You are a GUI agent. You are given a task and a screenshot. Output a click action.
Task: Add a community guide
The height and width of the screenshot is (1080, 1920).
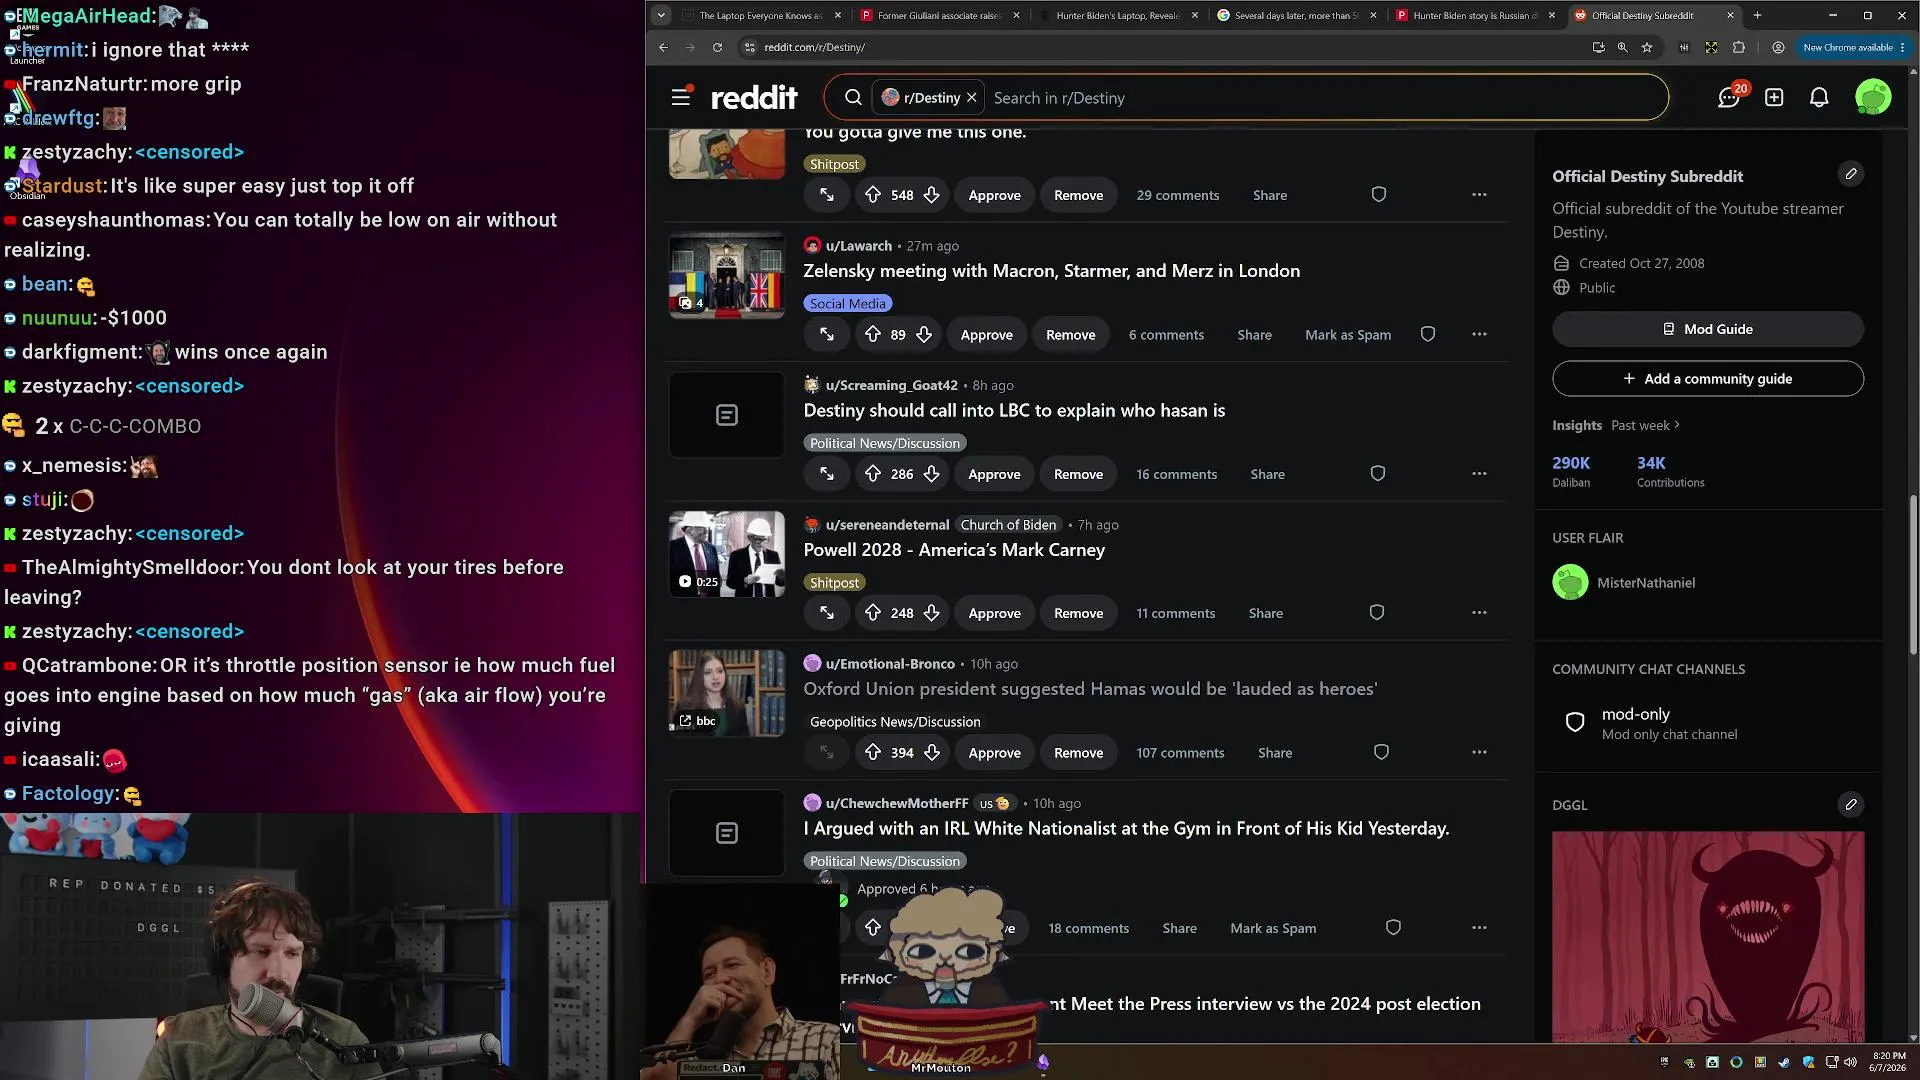1708,379
